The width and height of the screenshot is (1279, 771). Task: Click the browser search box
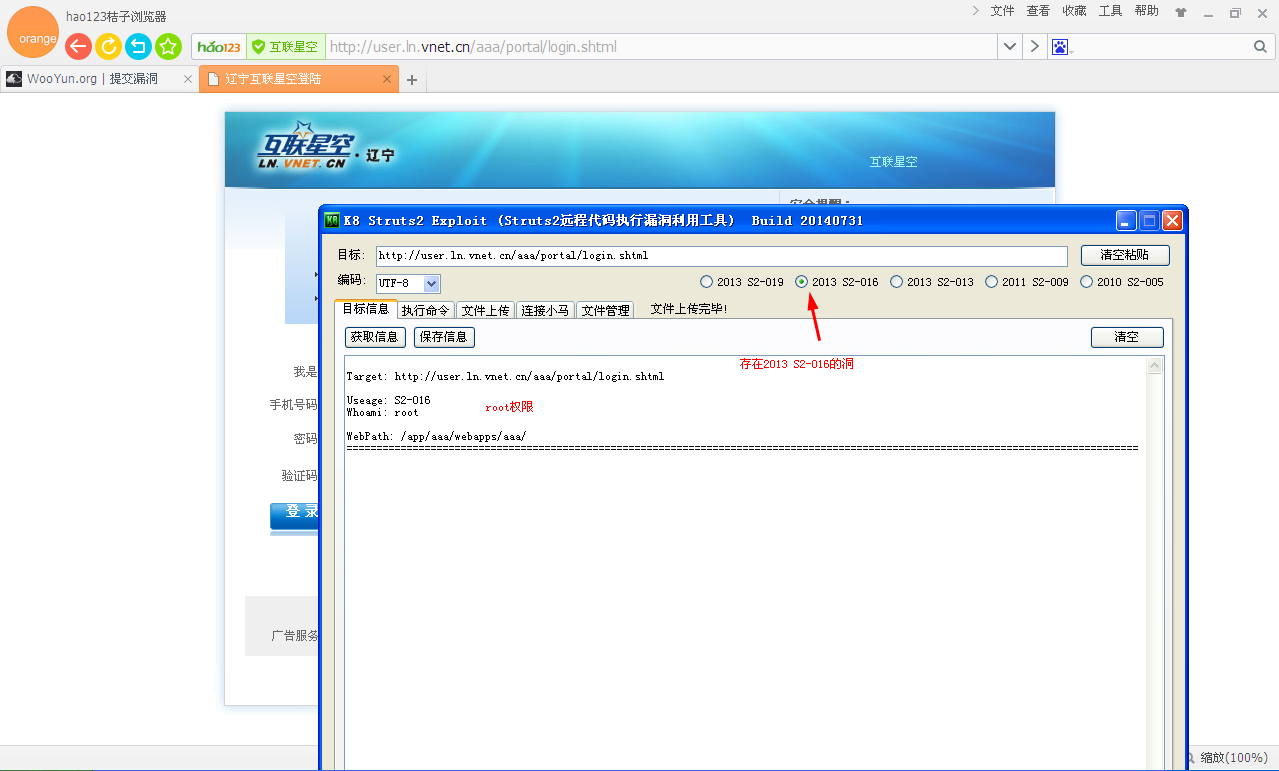1160,47
